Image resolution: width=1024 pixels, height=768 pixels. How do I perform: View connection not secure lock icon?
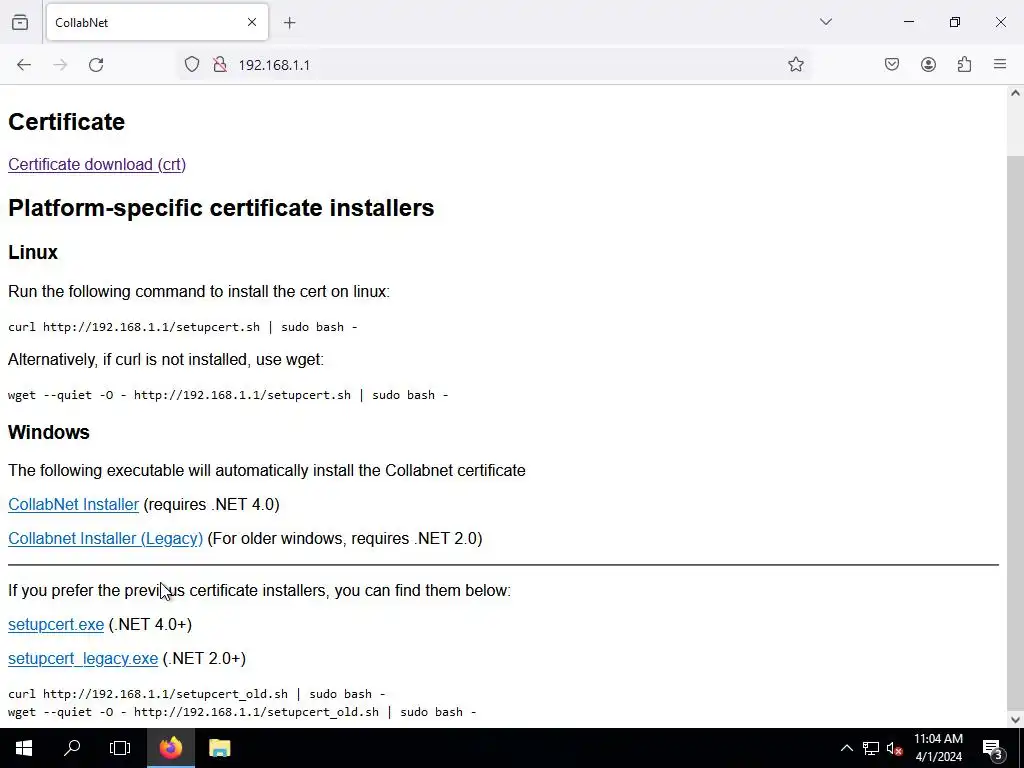(x=220, y=65)
